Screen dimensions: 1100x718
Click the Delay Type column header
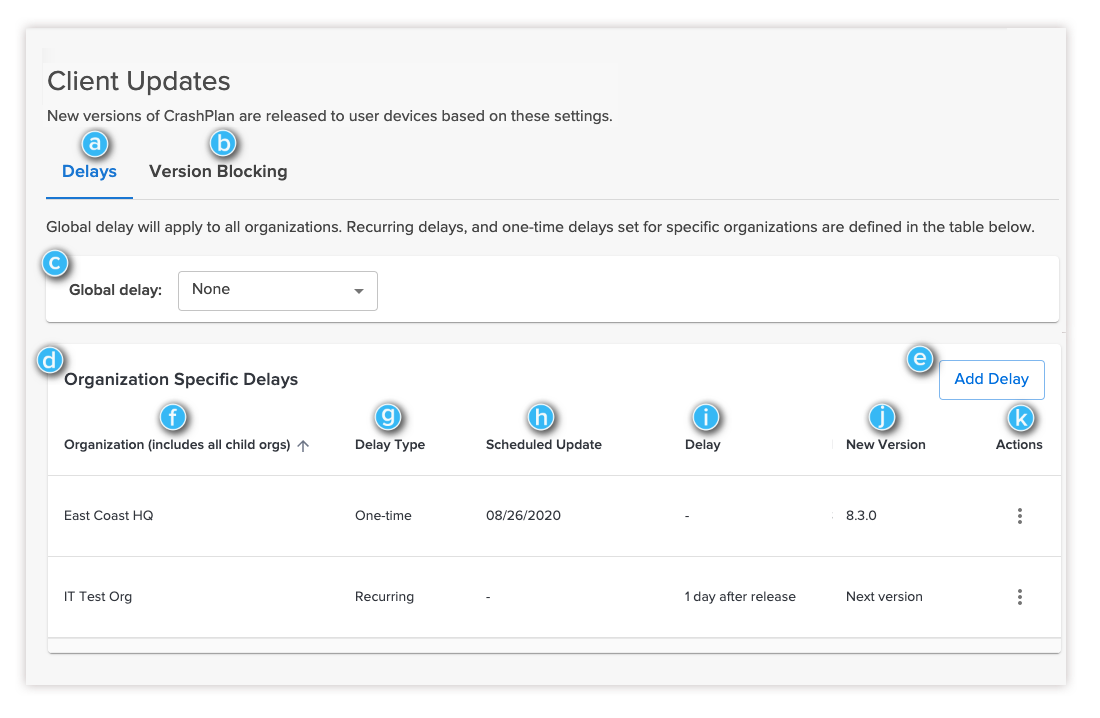[x=390, y=444]
